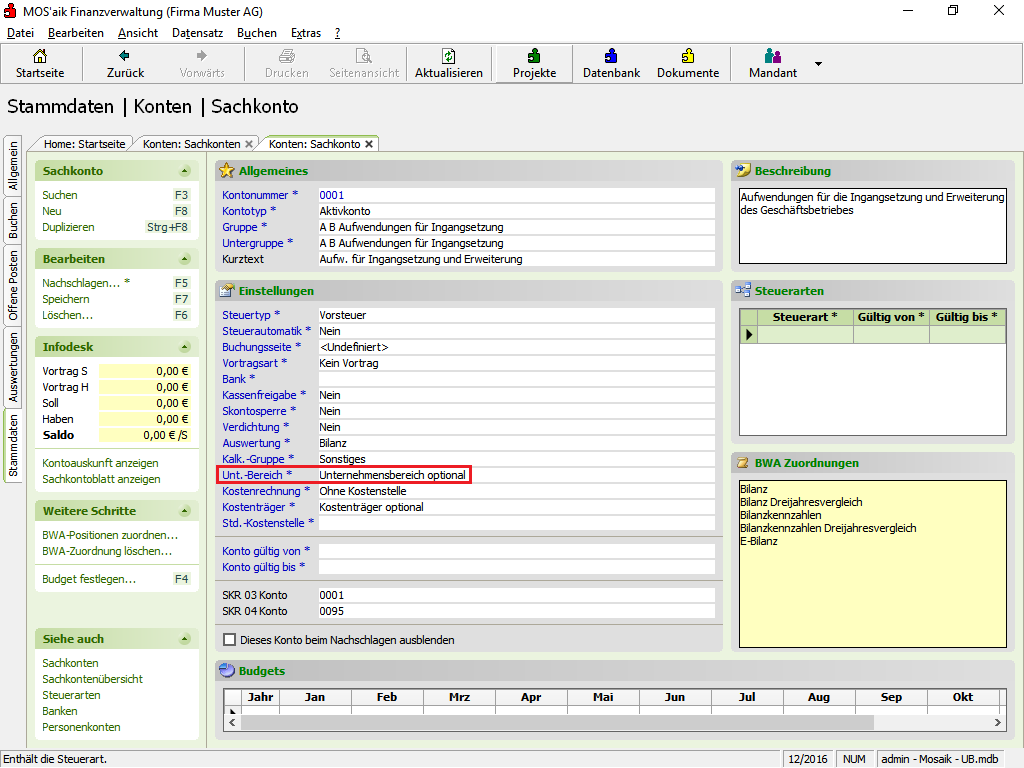Click Neu to create an account
The image size is (1024, 768).
coord(52,211)
